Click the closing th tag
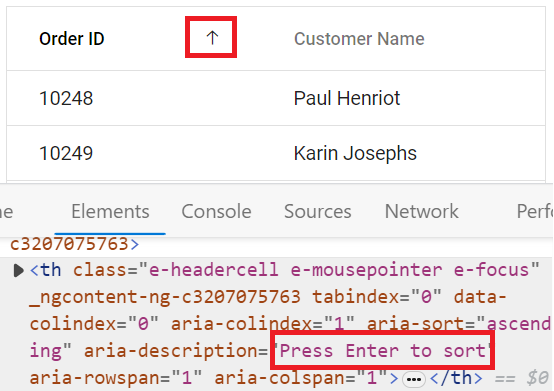 click(456, 378)
